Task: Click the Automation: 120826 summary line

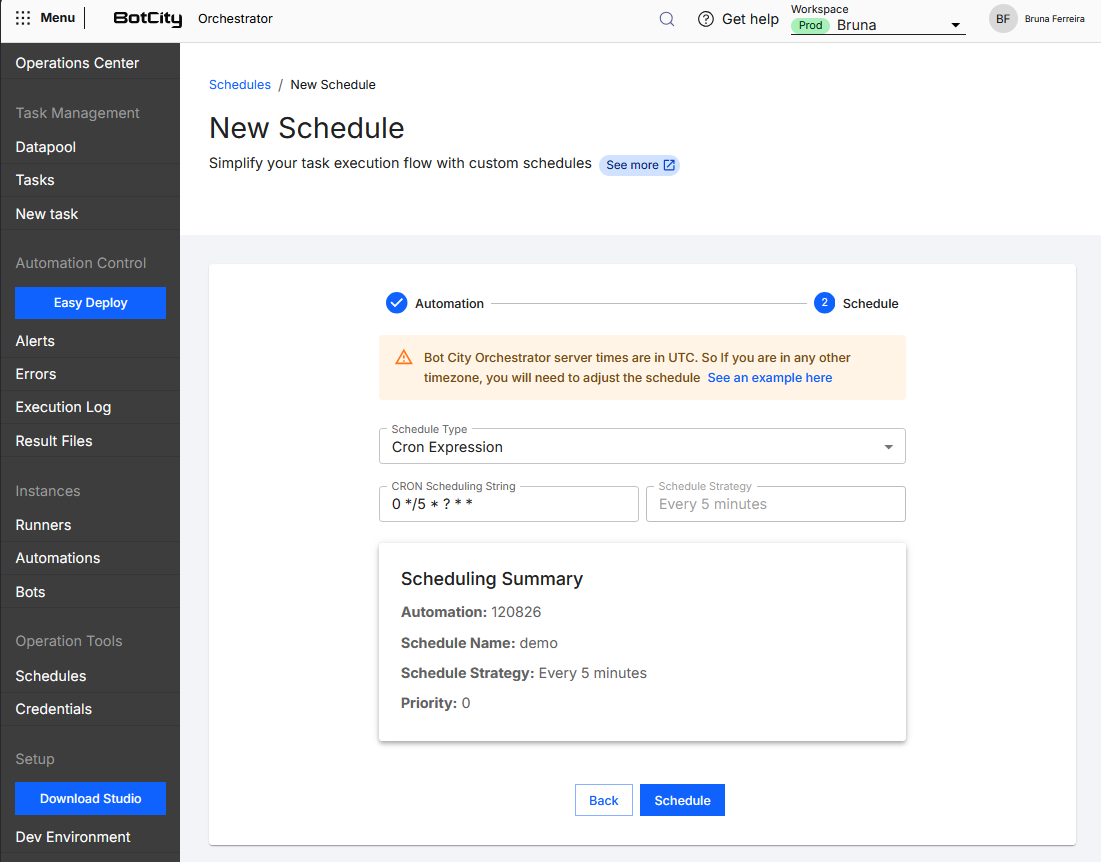Action: coord(471,612)
